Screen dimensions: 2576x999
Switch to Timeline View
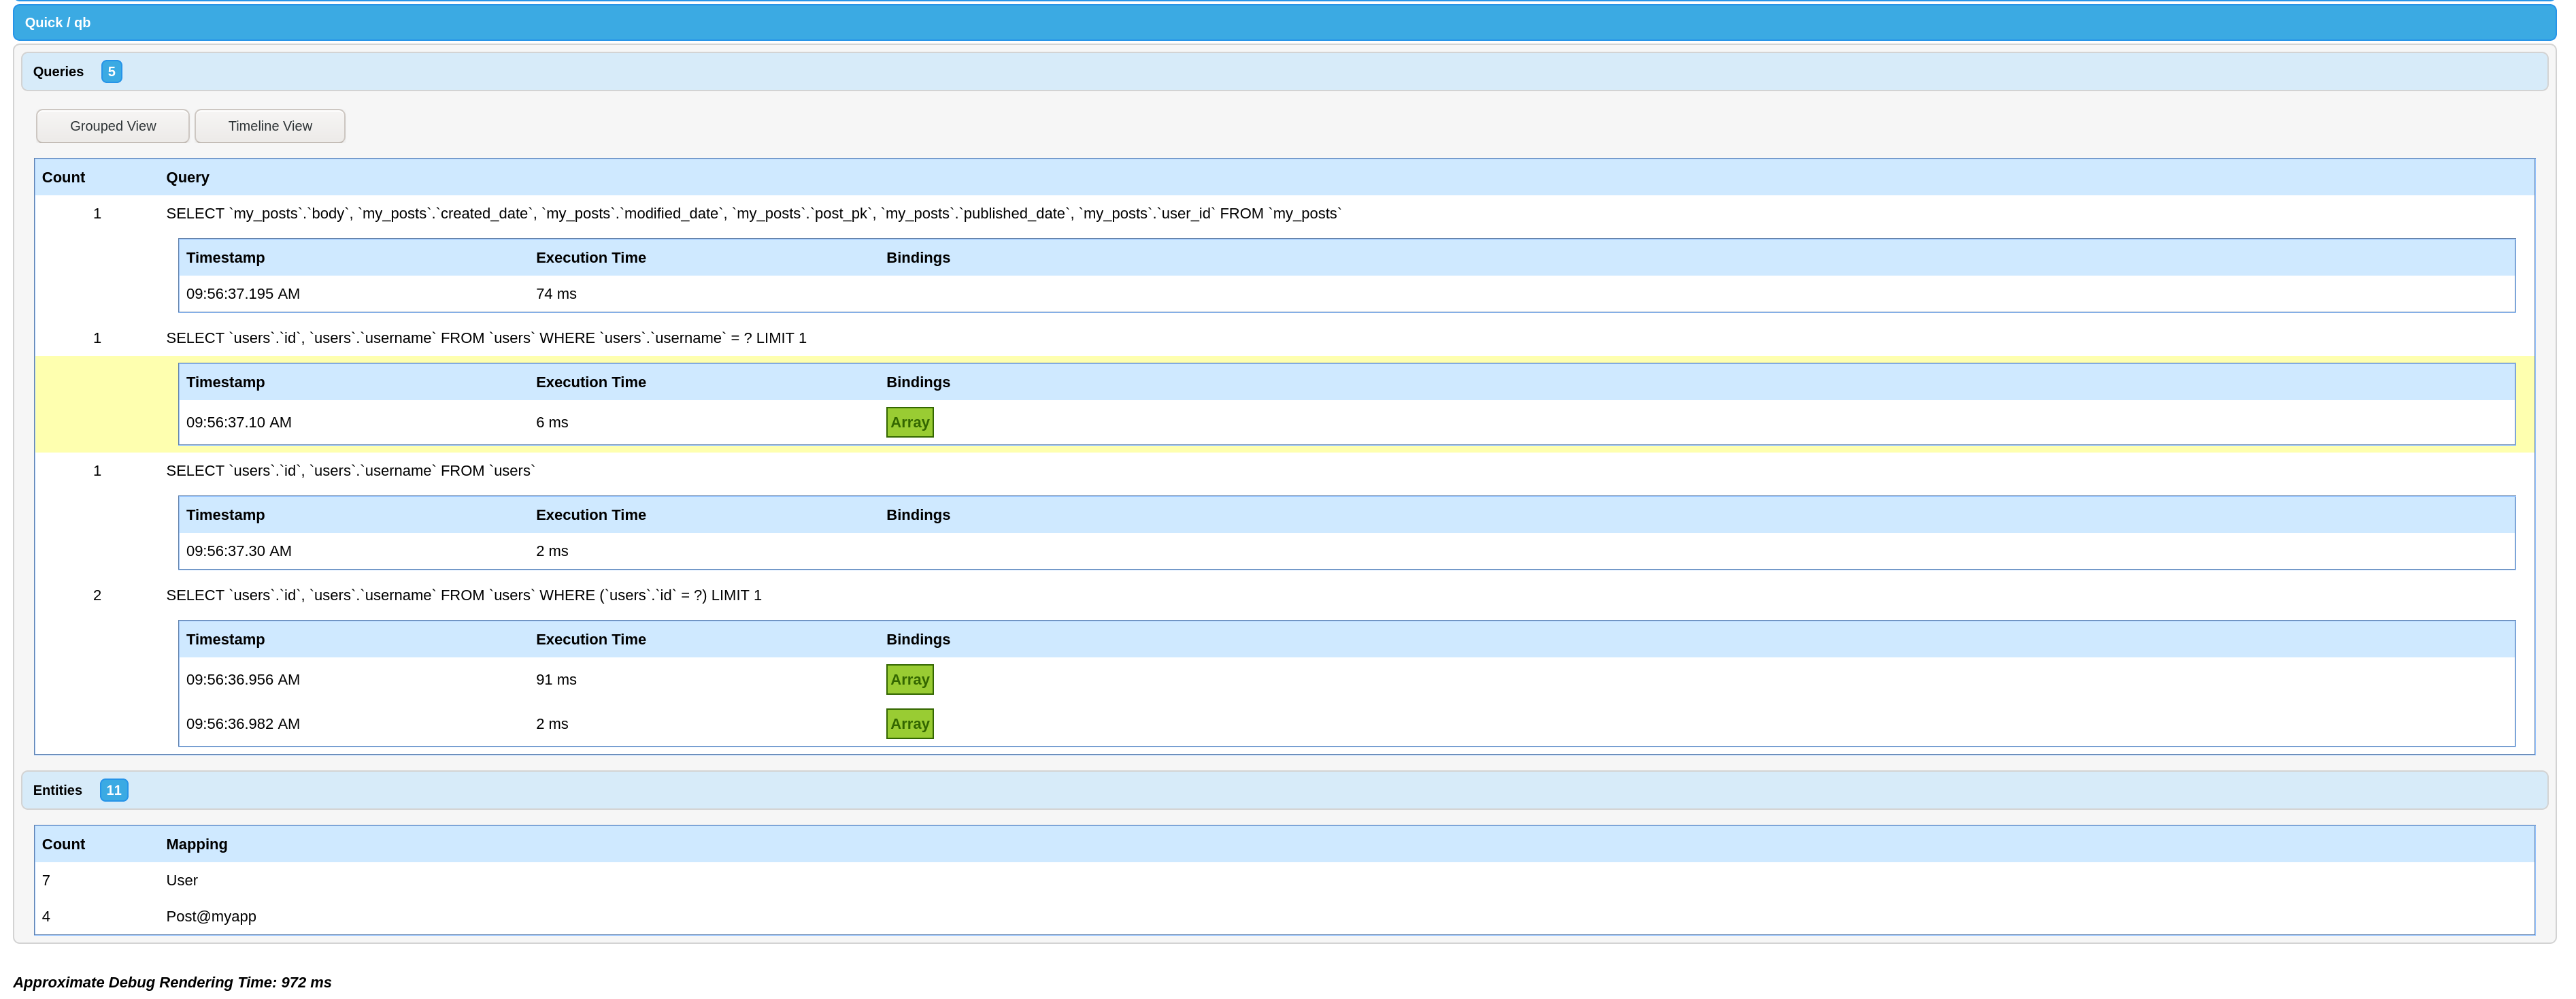[x=270, y=126]
